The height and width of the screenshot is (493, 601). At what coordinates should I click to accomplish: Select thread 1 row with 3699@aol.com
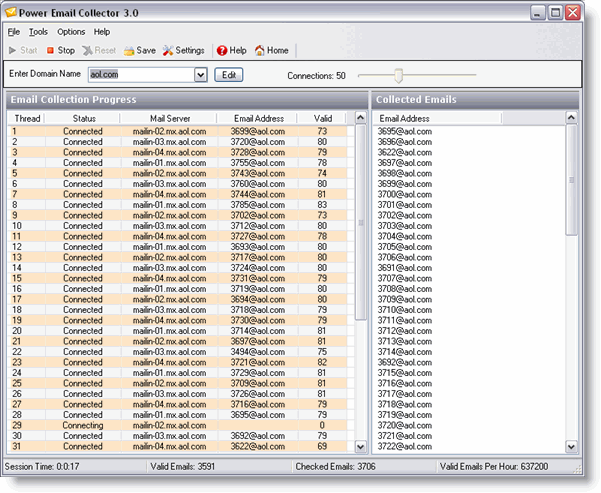177,131
